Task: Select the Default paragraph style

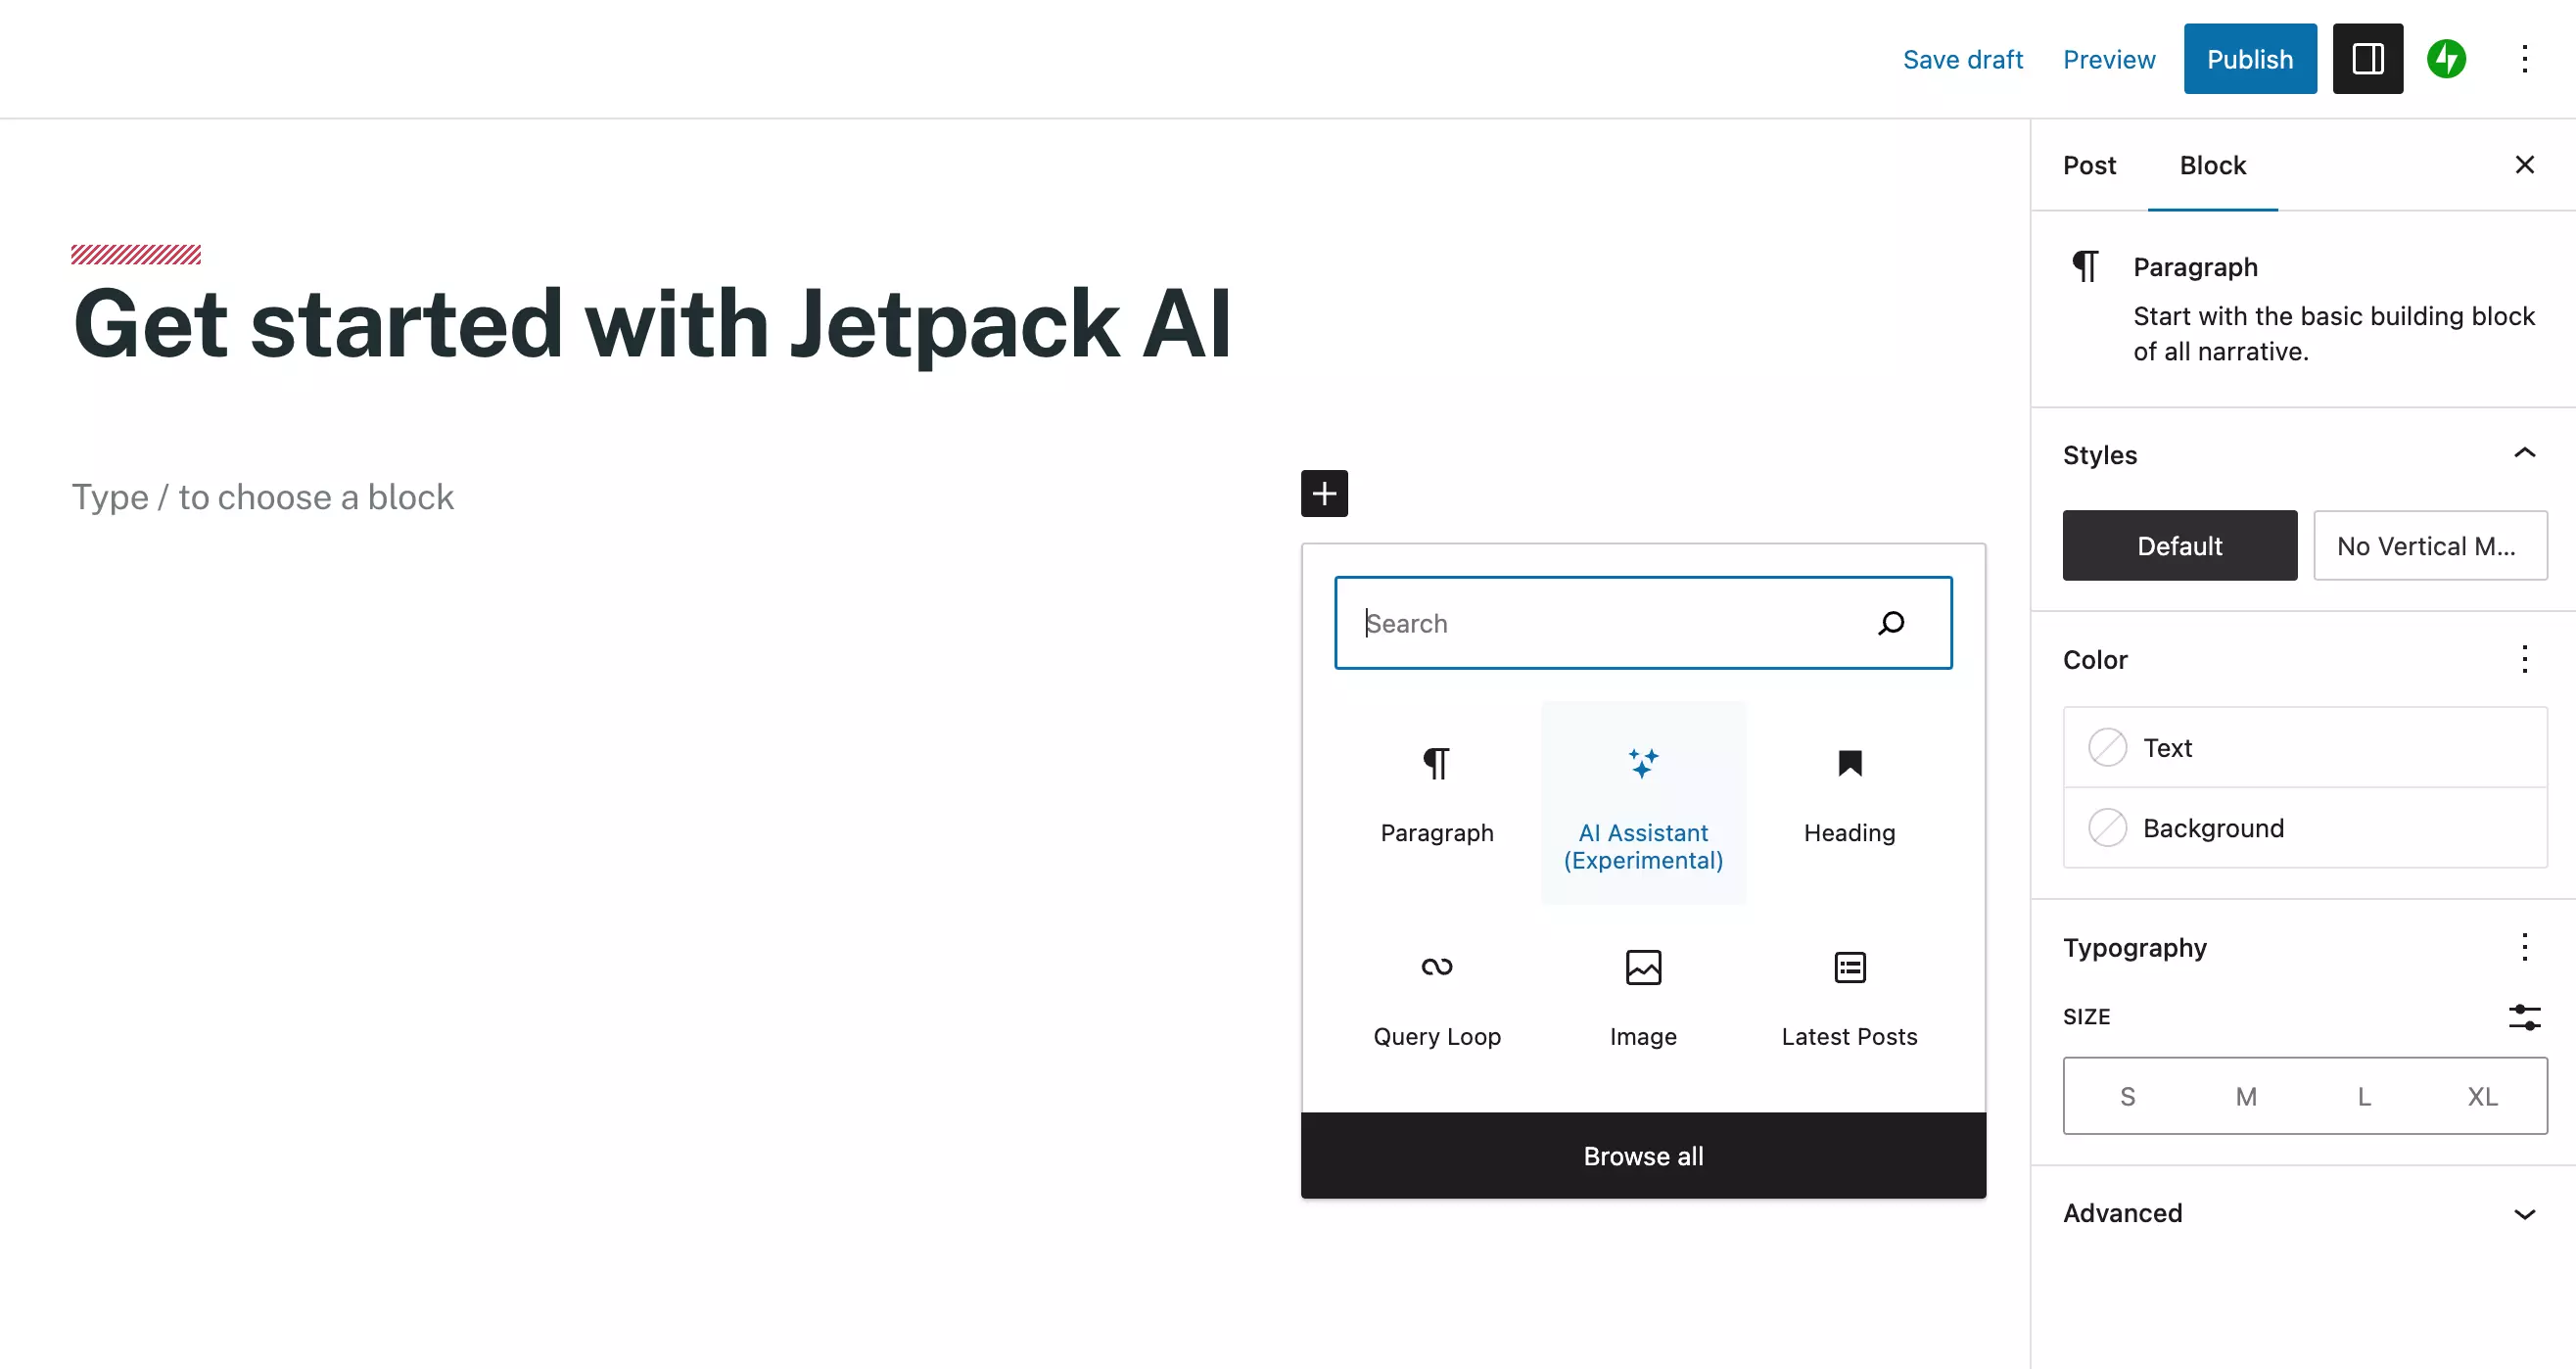Action: point(2179,546)
